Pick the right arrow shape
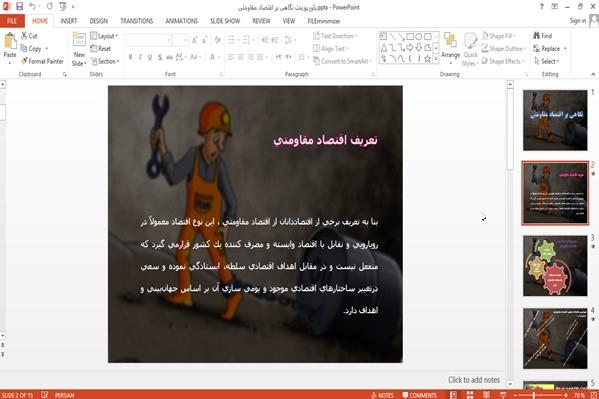This screenshot has width=599, height=399. click(x=410, y=47)
